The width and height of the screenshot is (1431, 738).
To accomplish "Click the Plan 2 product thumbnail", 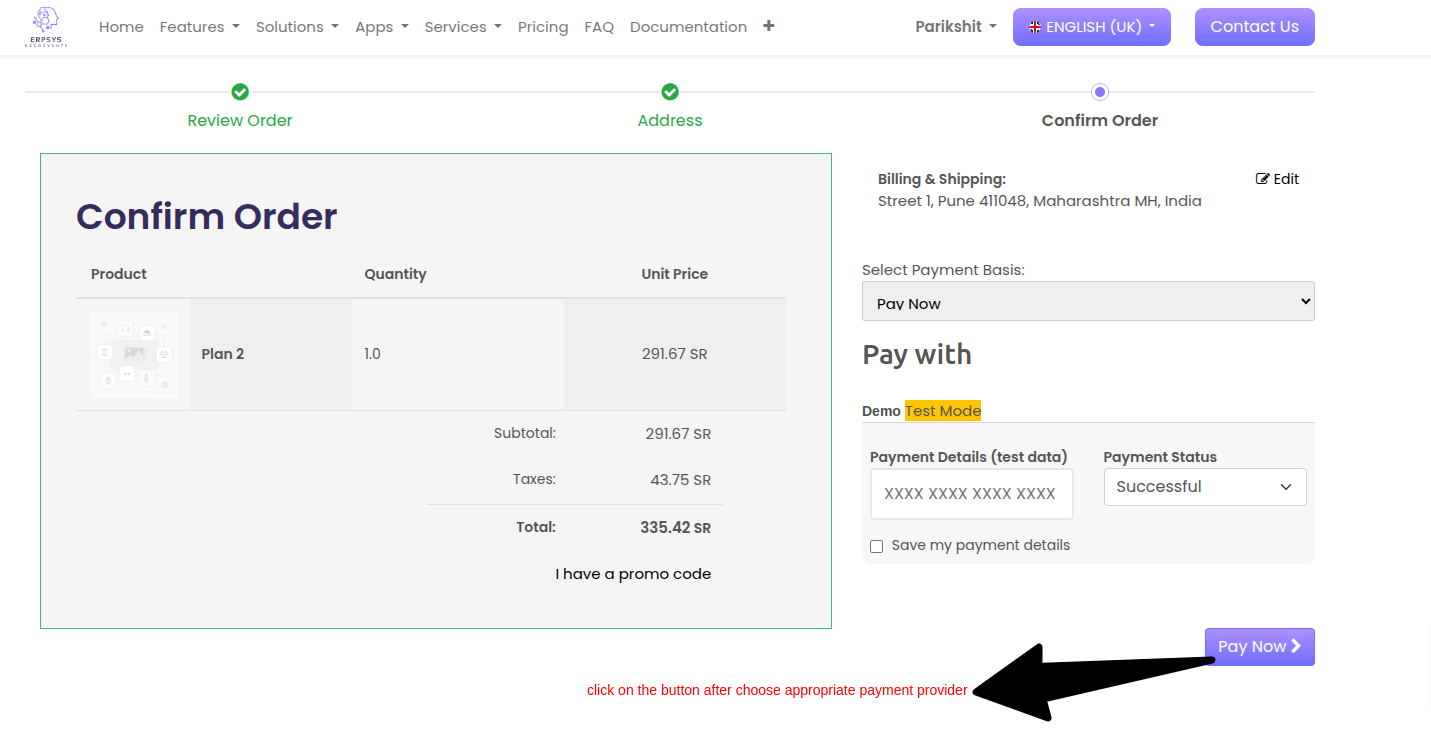I will [134, 354].
